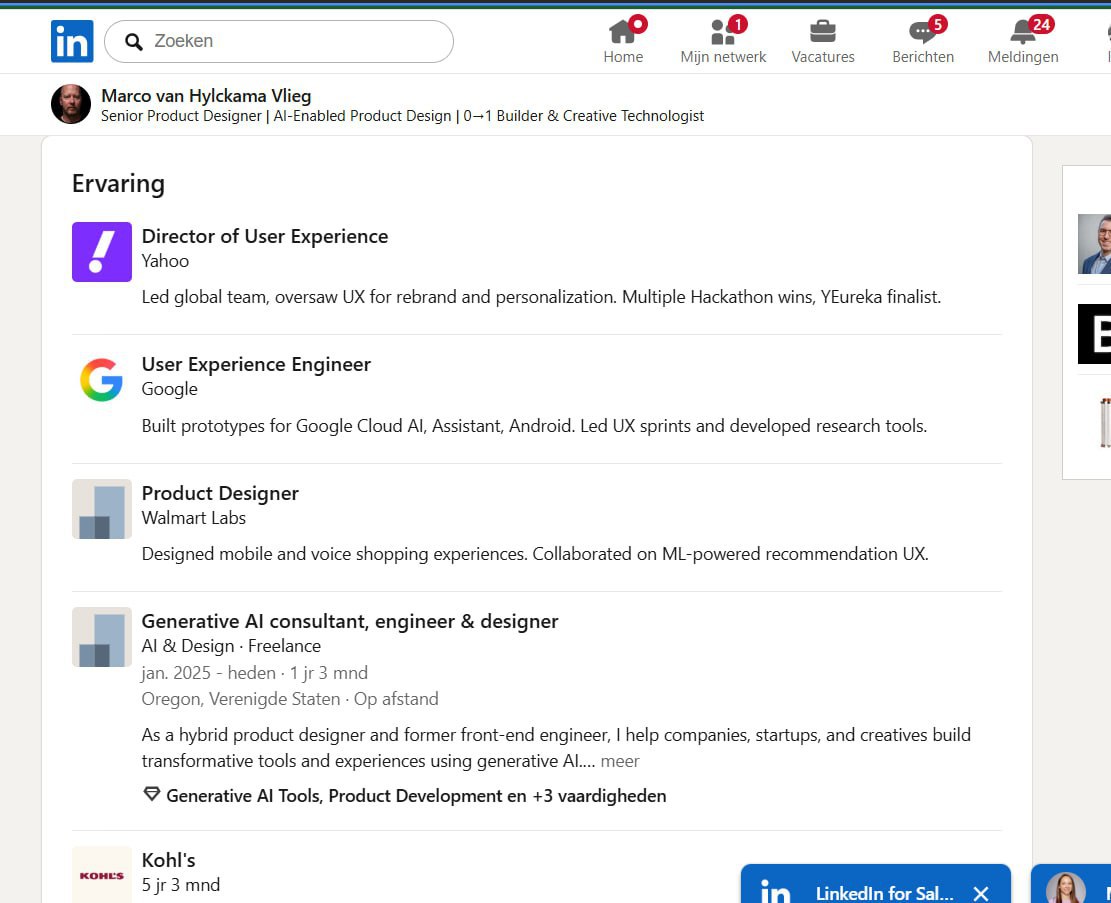Click the LinkedIn logo icon
The width and height of the screenshot is (1111, 903).
pyautogui.click(x=72, y=41)
